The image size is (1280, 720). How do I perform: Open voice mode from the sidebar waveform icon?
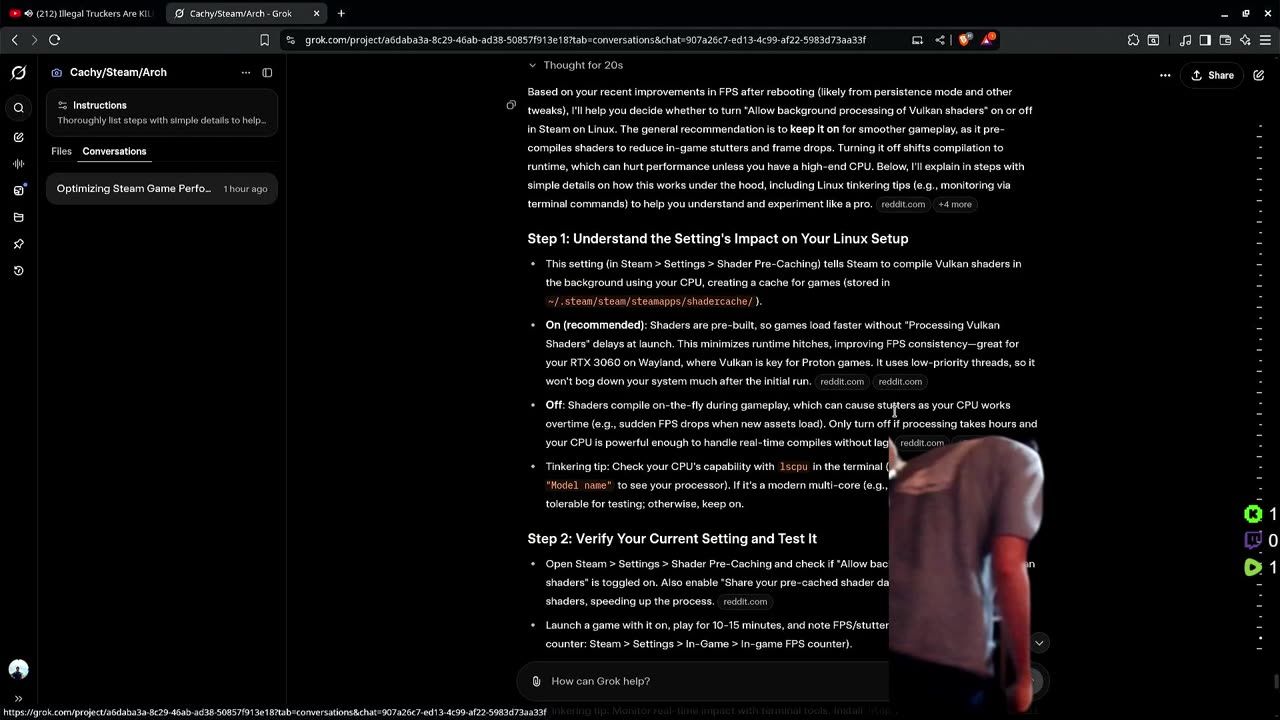[x=18, y=163]
